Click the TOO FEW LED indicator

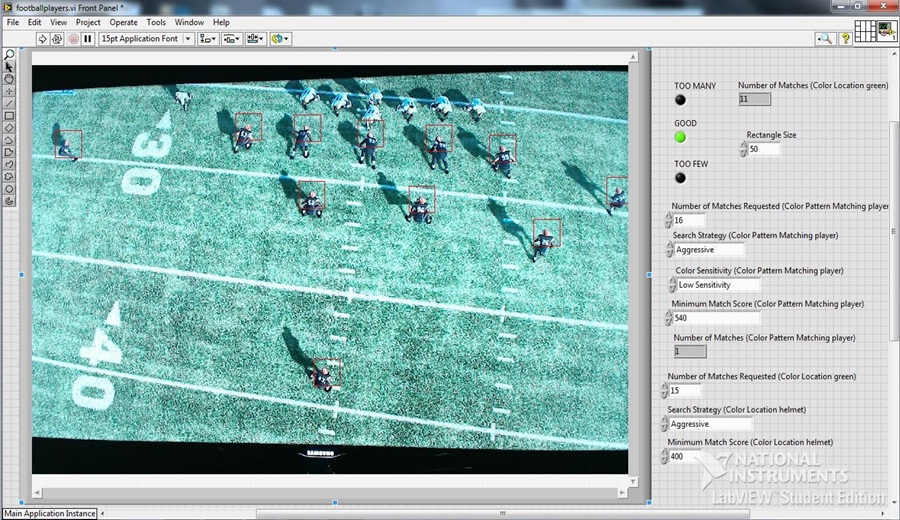(x=680, y=178)
